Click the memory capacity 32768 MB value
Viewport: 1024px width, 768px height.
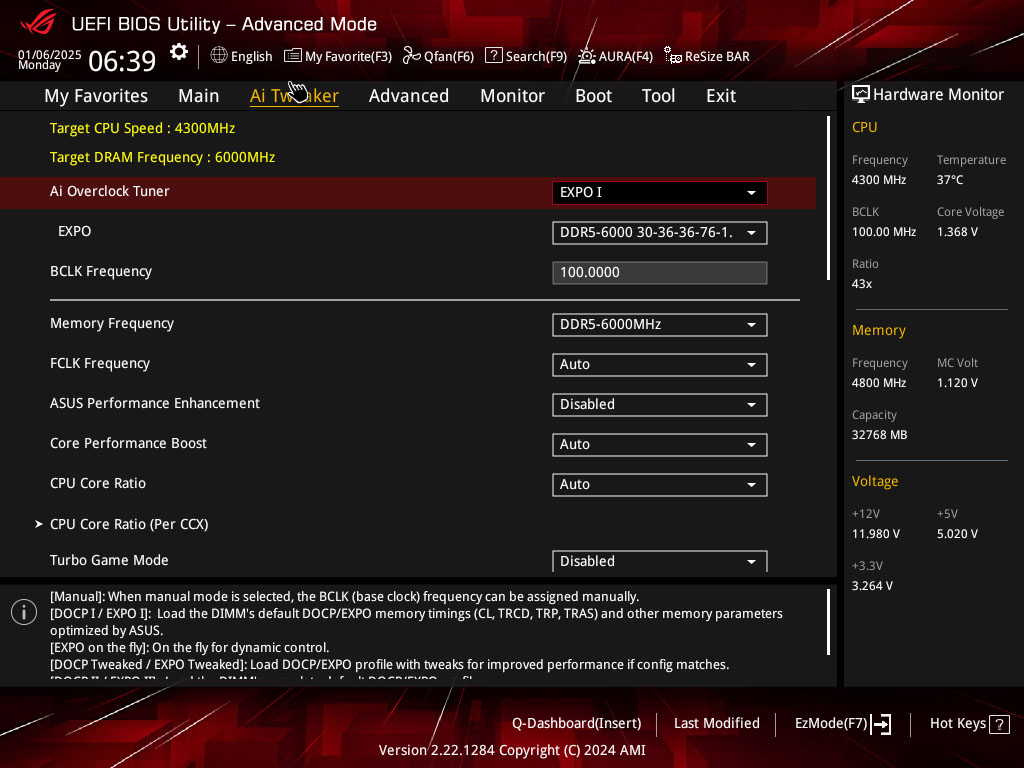click(x=879, y=435)
